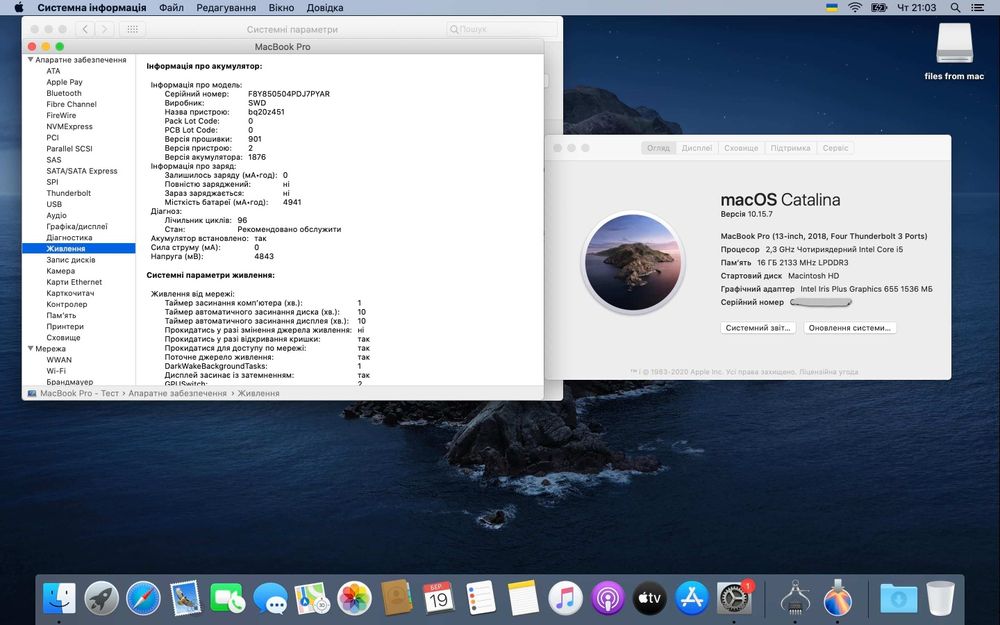
Task: Select 'Bluetooth' in hardware list
Action: point(64,93)
